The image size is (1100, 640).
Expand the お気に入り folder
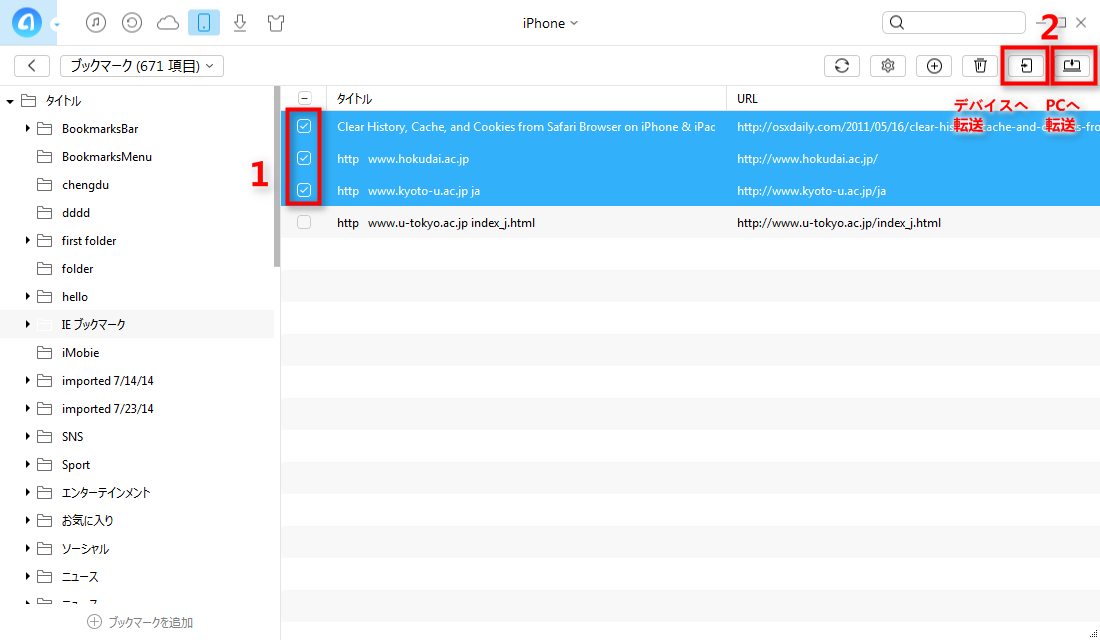[27, 521]
